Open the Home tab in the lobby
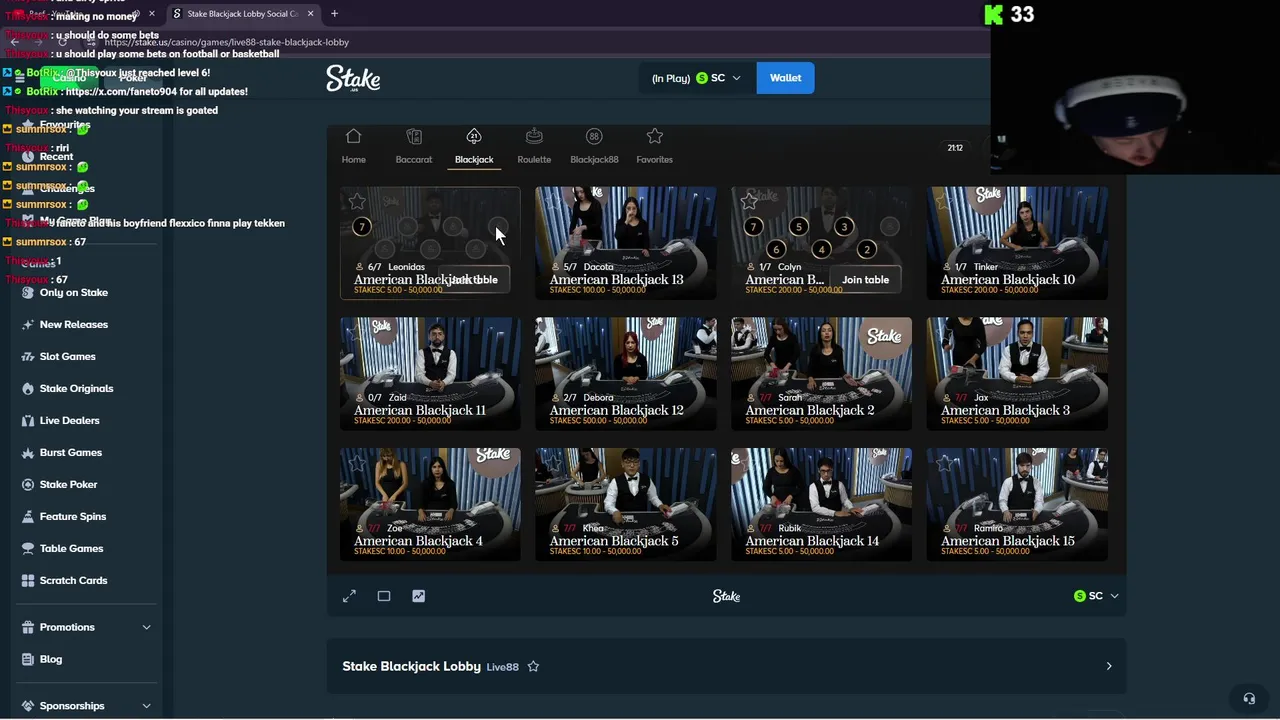The width and height of the screenshot is (1280, 720). pyautogui.click(x=353, y=146)
